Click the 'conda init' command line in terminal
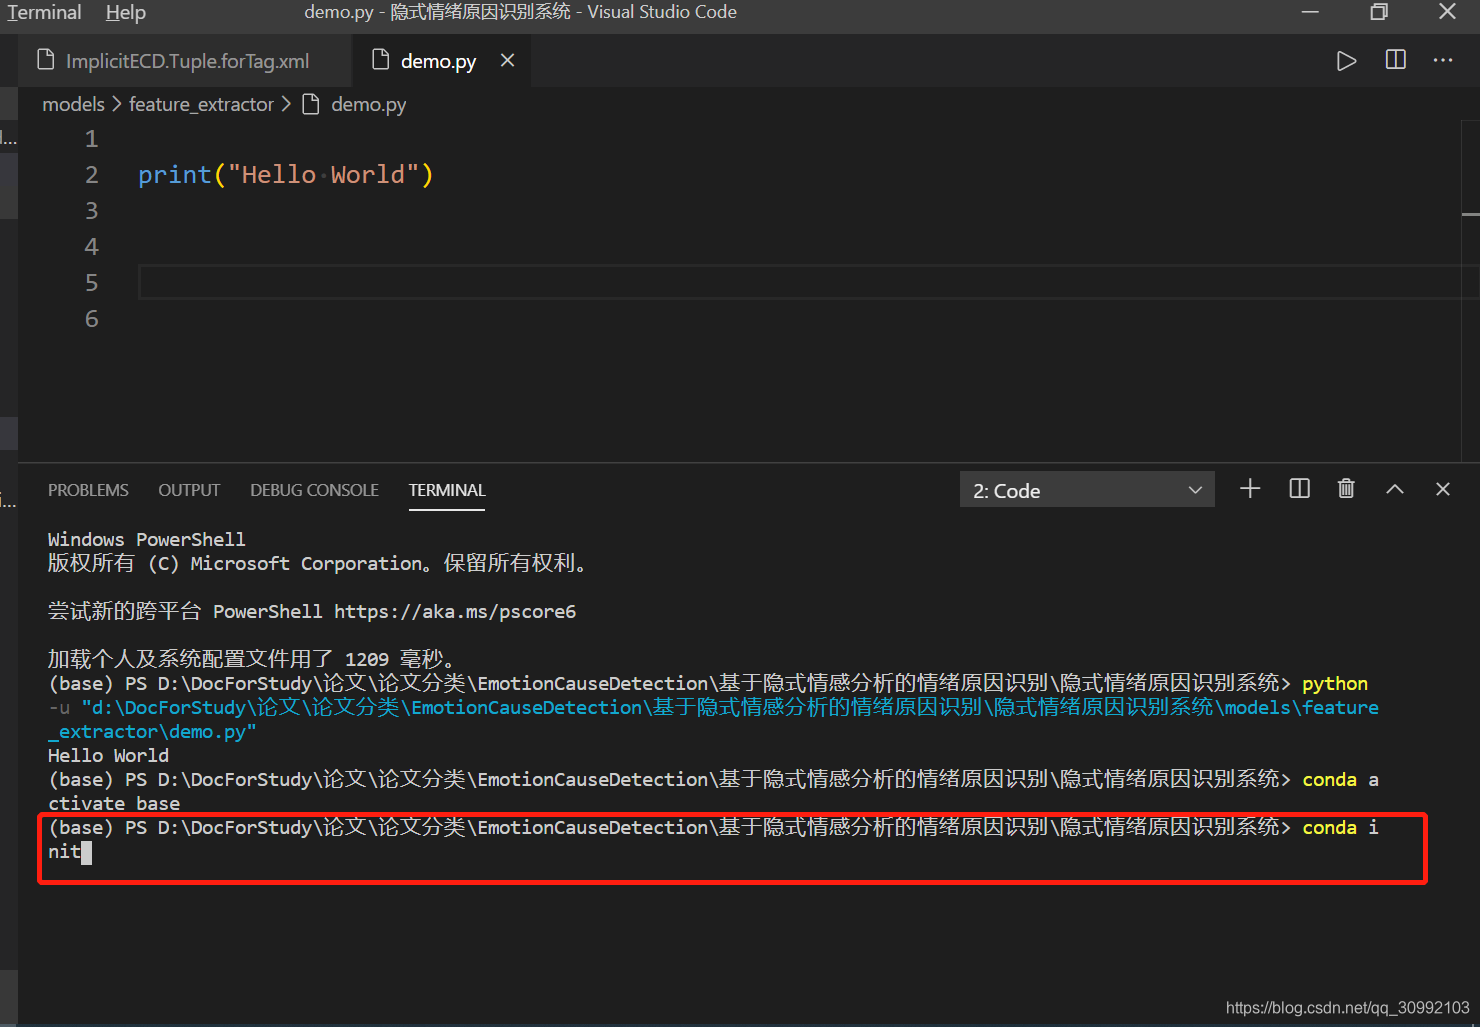Image resolution: width=1480 pixels, height=1027 pixels. tap(714, 839)
